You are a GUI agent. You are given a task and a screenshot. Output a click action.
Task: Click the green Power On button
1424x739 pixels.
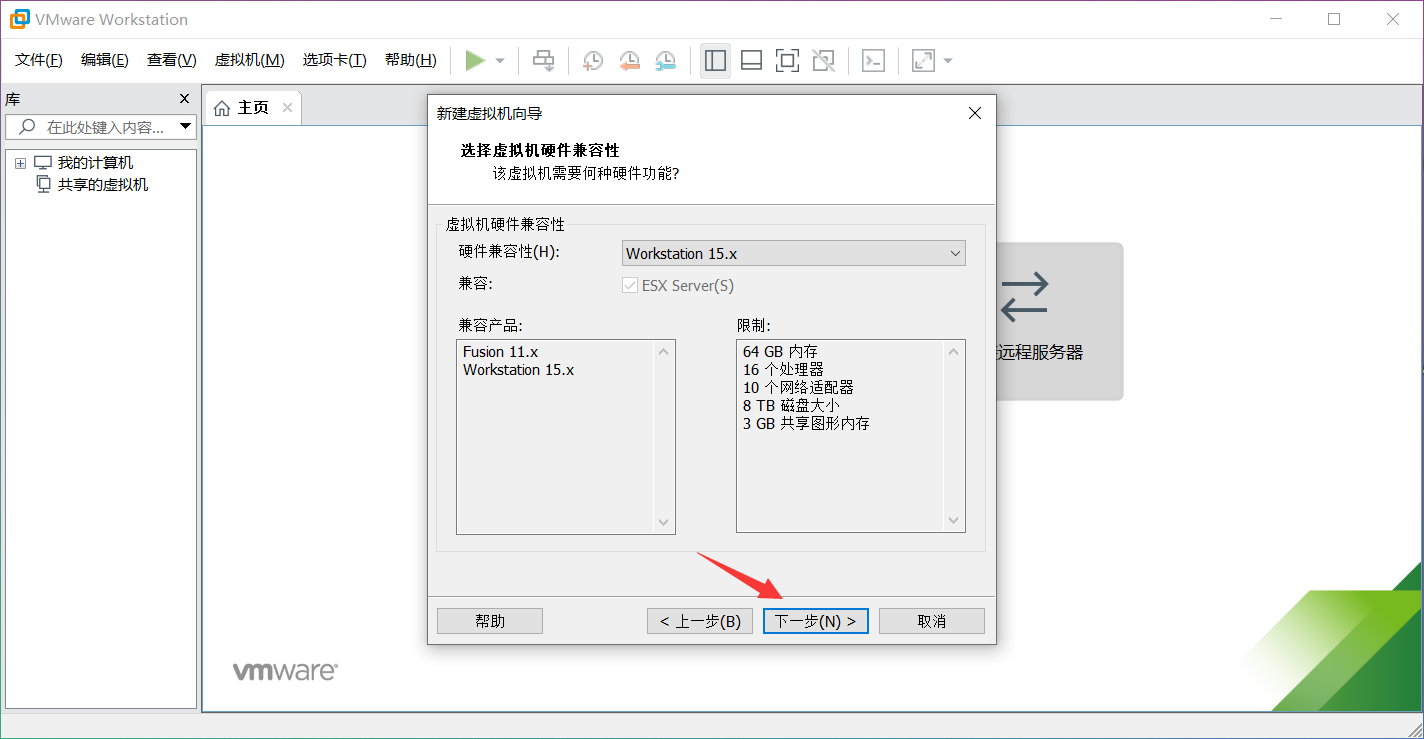[x=477, y=60]
